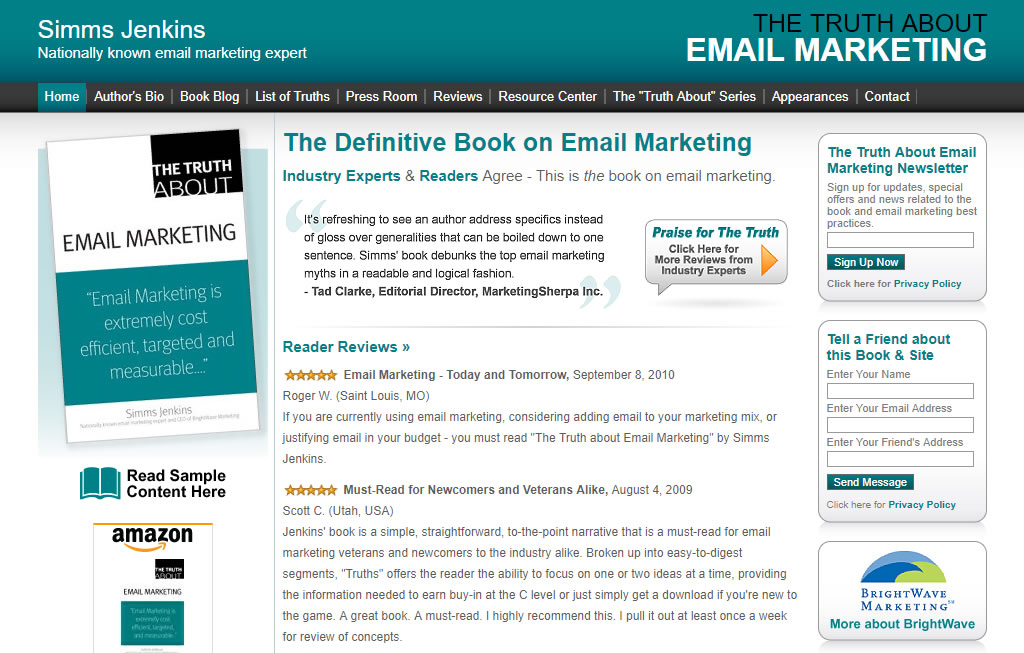Click the newsletter Privacy Policy link
This screenshot has height=653, width=1024.
click(x=927, y=283)
